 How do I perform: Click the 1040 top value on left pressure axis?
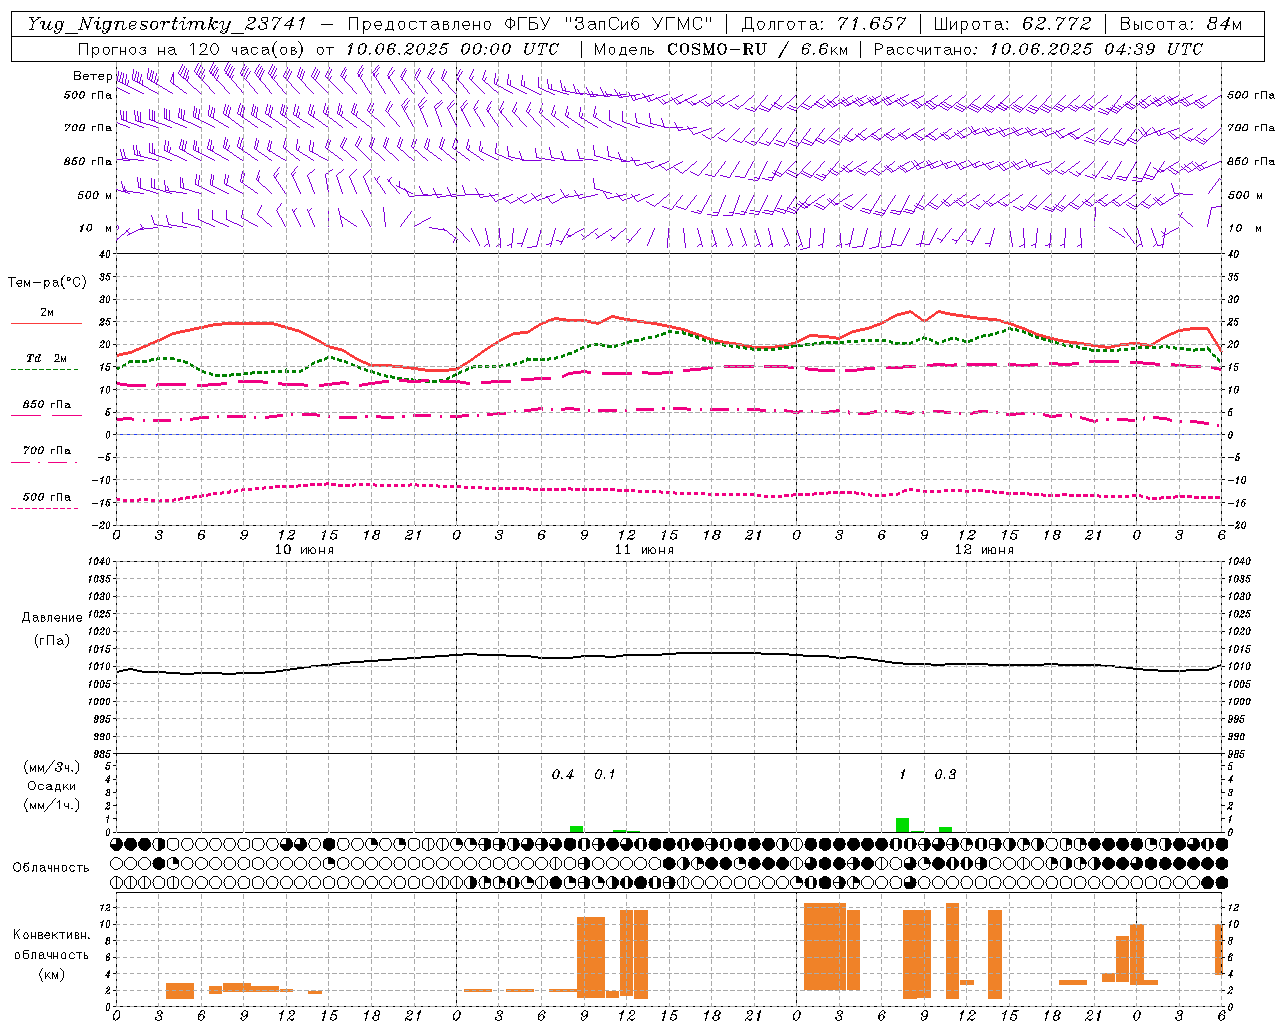[100, 561]
